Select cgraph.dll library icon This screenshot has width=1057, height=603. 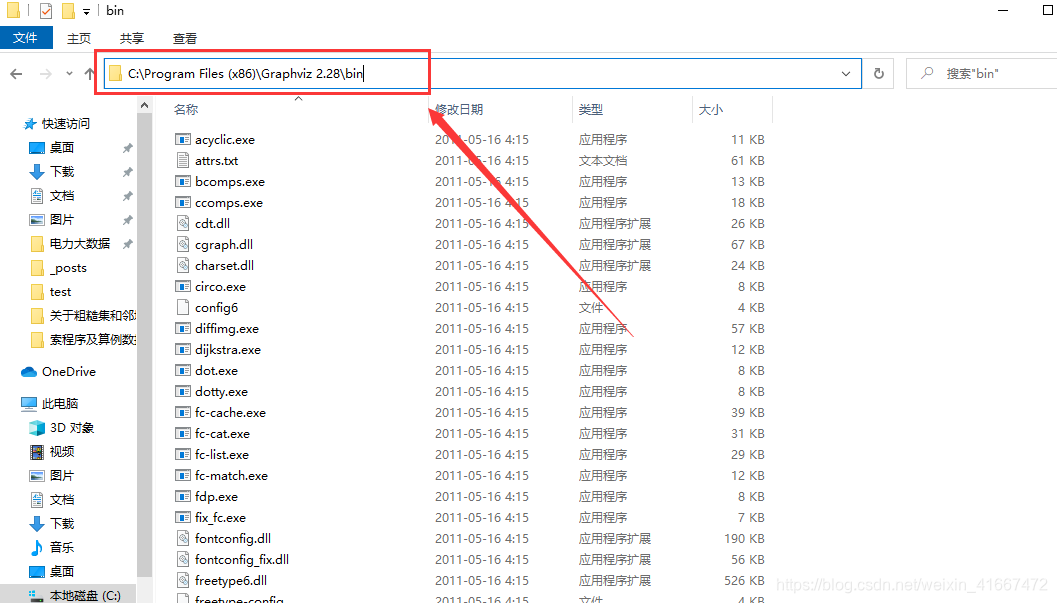click(x=183, y=244)
